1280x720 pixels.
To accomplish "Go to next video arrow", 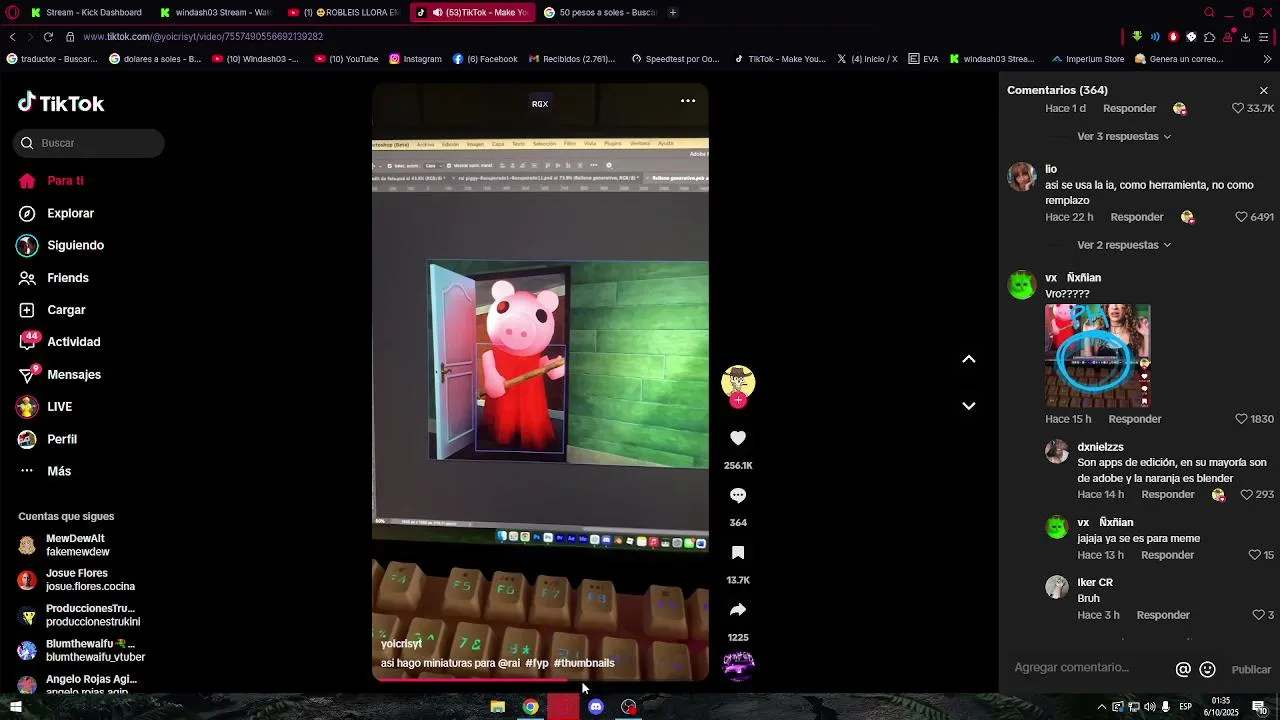I will (x=969, y=406).
